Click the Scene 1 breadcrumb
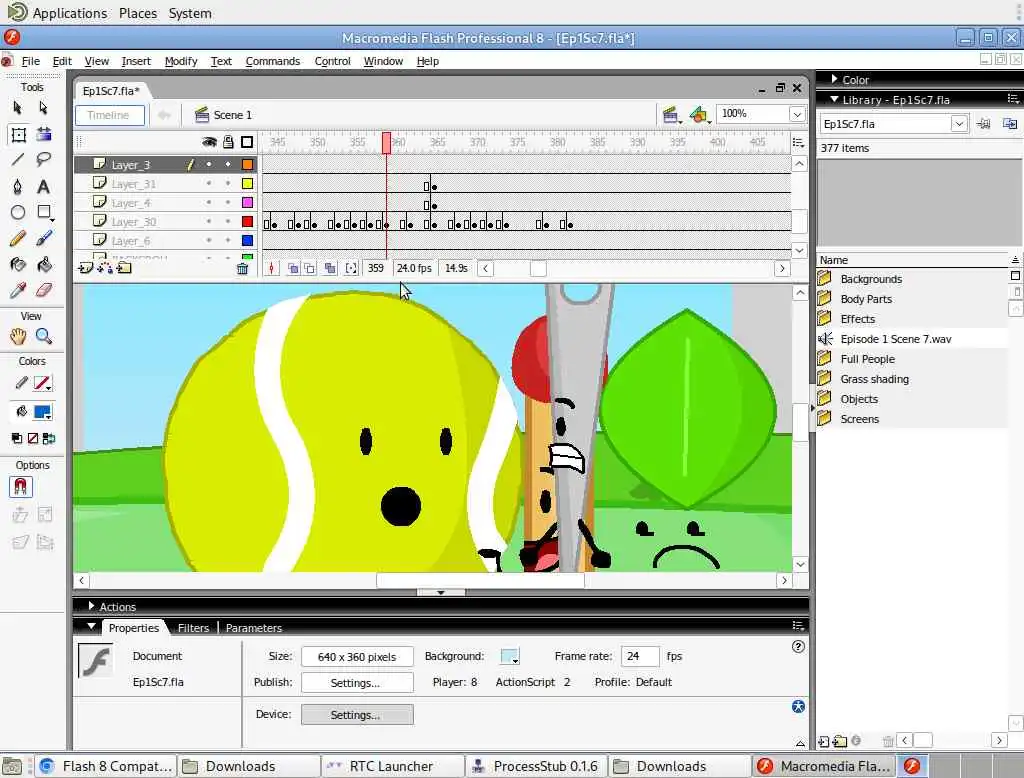This screenshot has width=1024, height=778. (223, 115)
